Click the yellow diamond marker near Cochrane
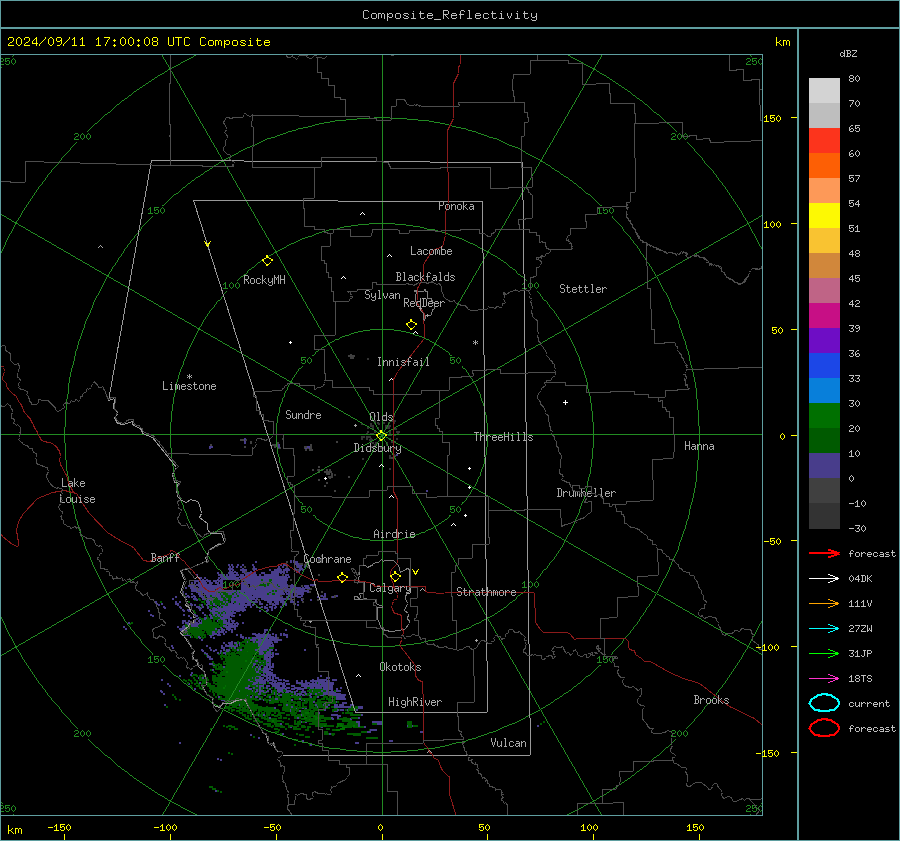This screenshot has width=900, height=841. click(343, 577)
